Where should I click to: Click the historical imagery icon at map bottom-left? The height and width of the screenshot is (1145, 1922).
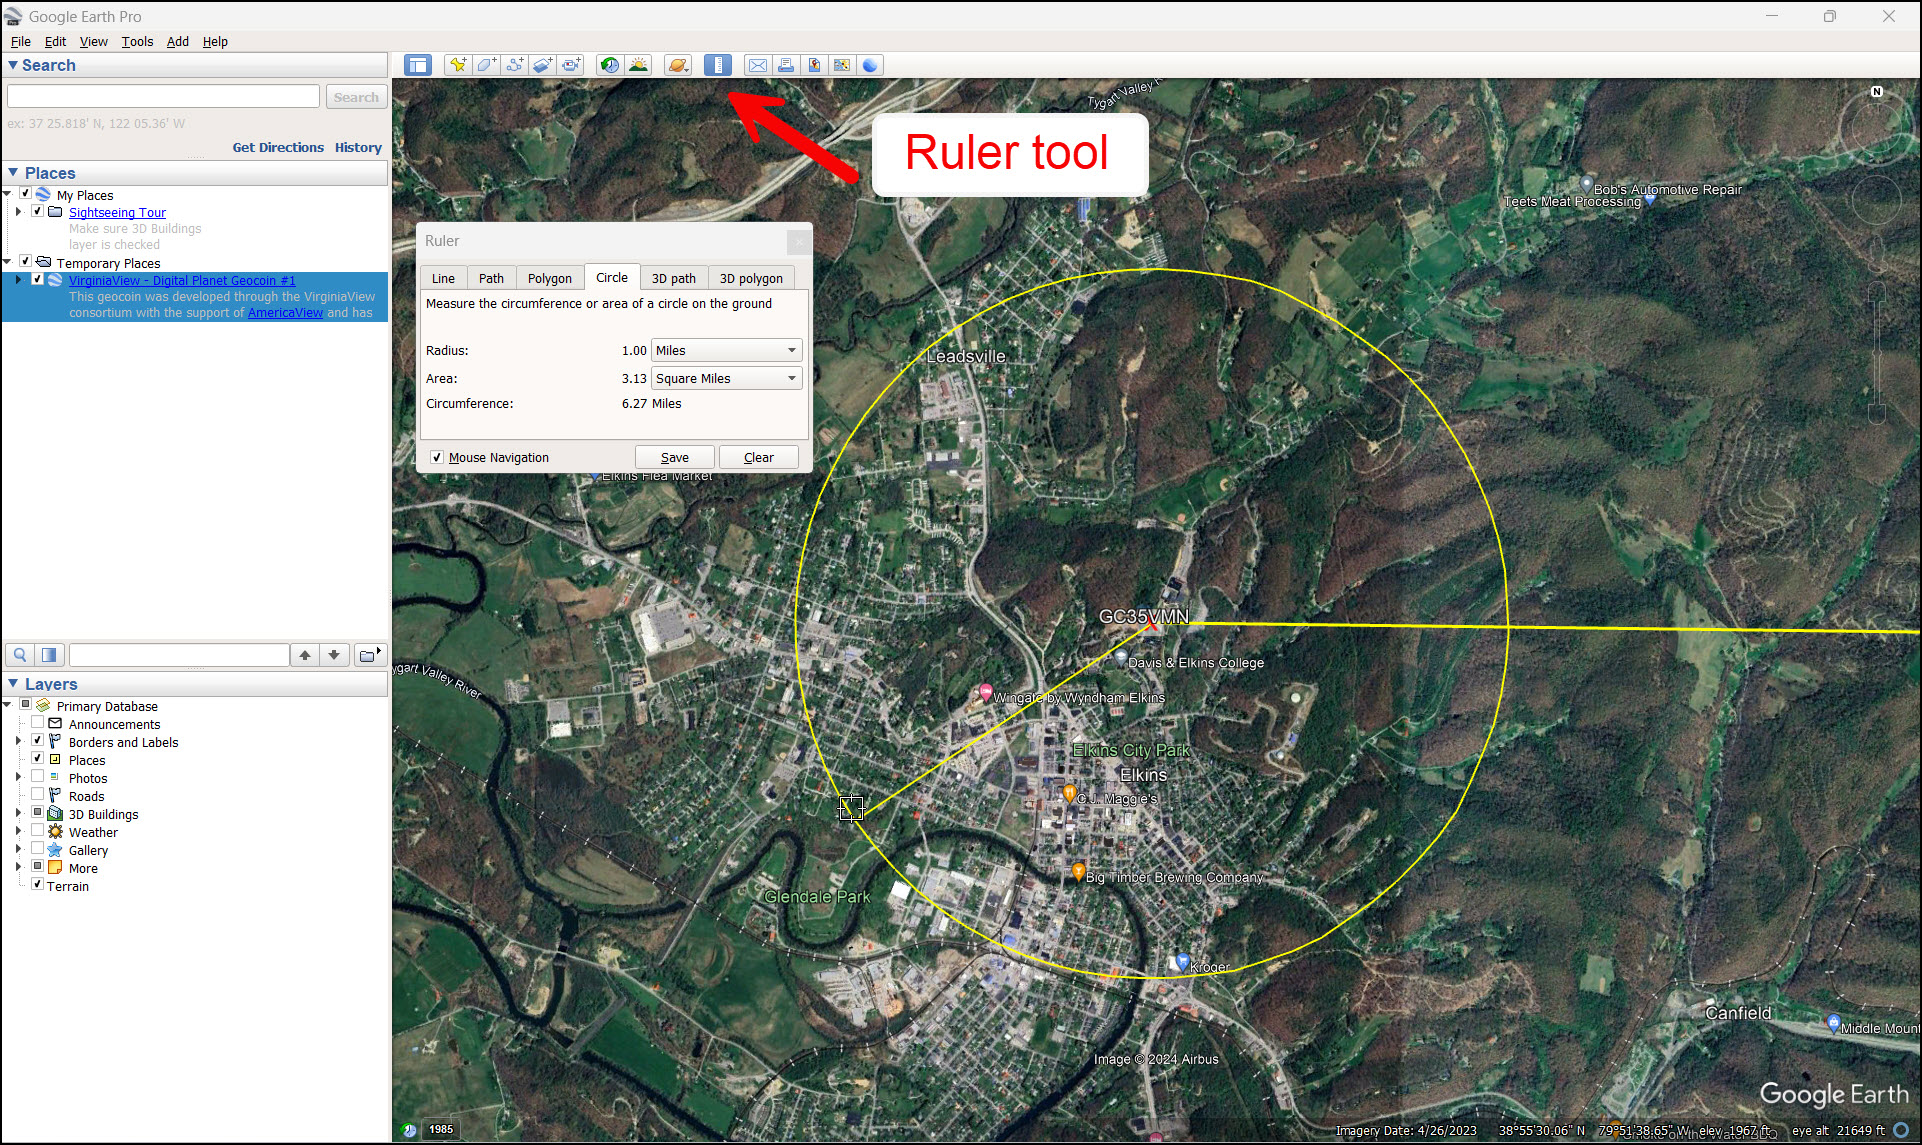pyautogui.click(x=409, y=1130)
